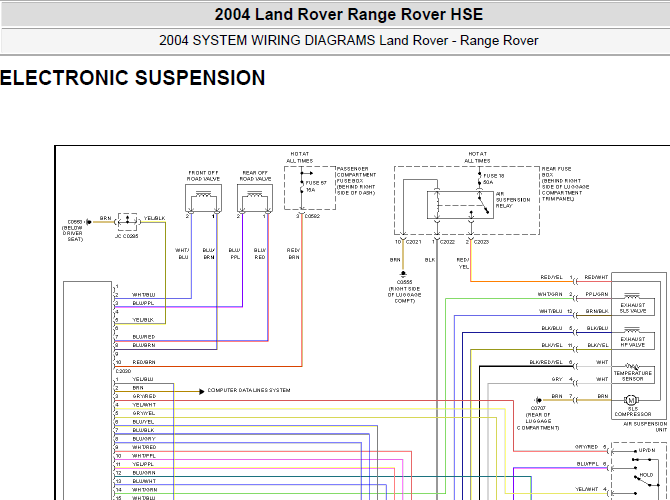Viewport: 670px width, 500px height.
Task: Click the "TEMPERATURE SENSOR" label
Action: pos(633,376)
